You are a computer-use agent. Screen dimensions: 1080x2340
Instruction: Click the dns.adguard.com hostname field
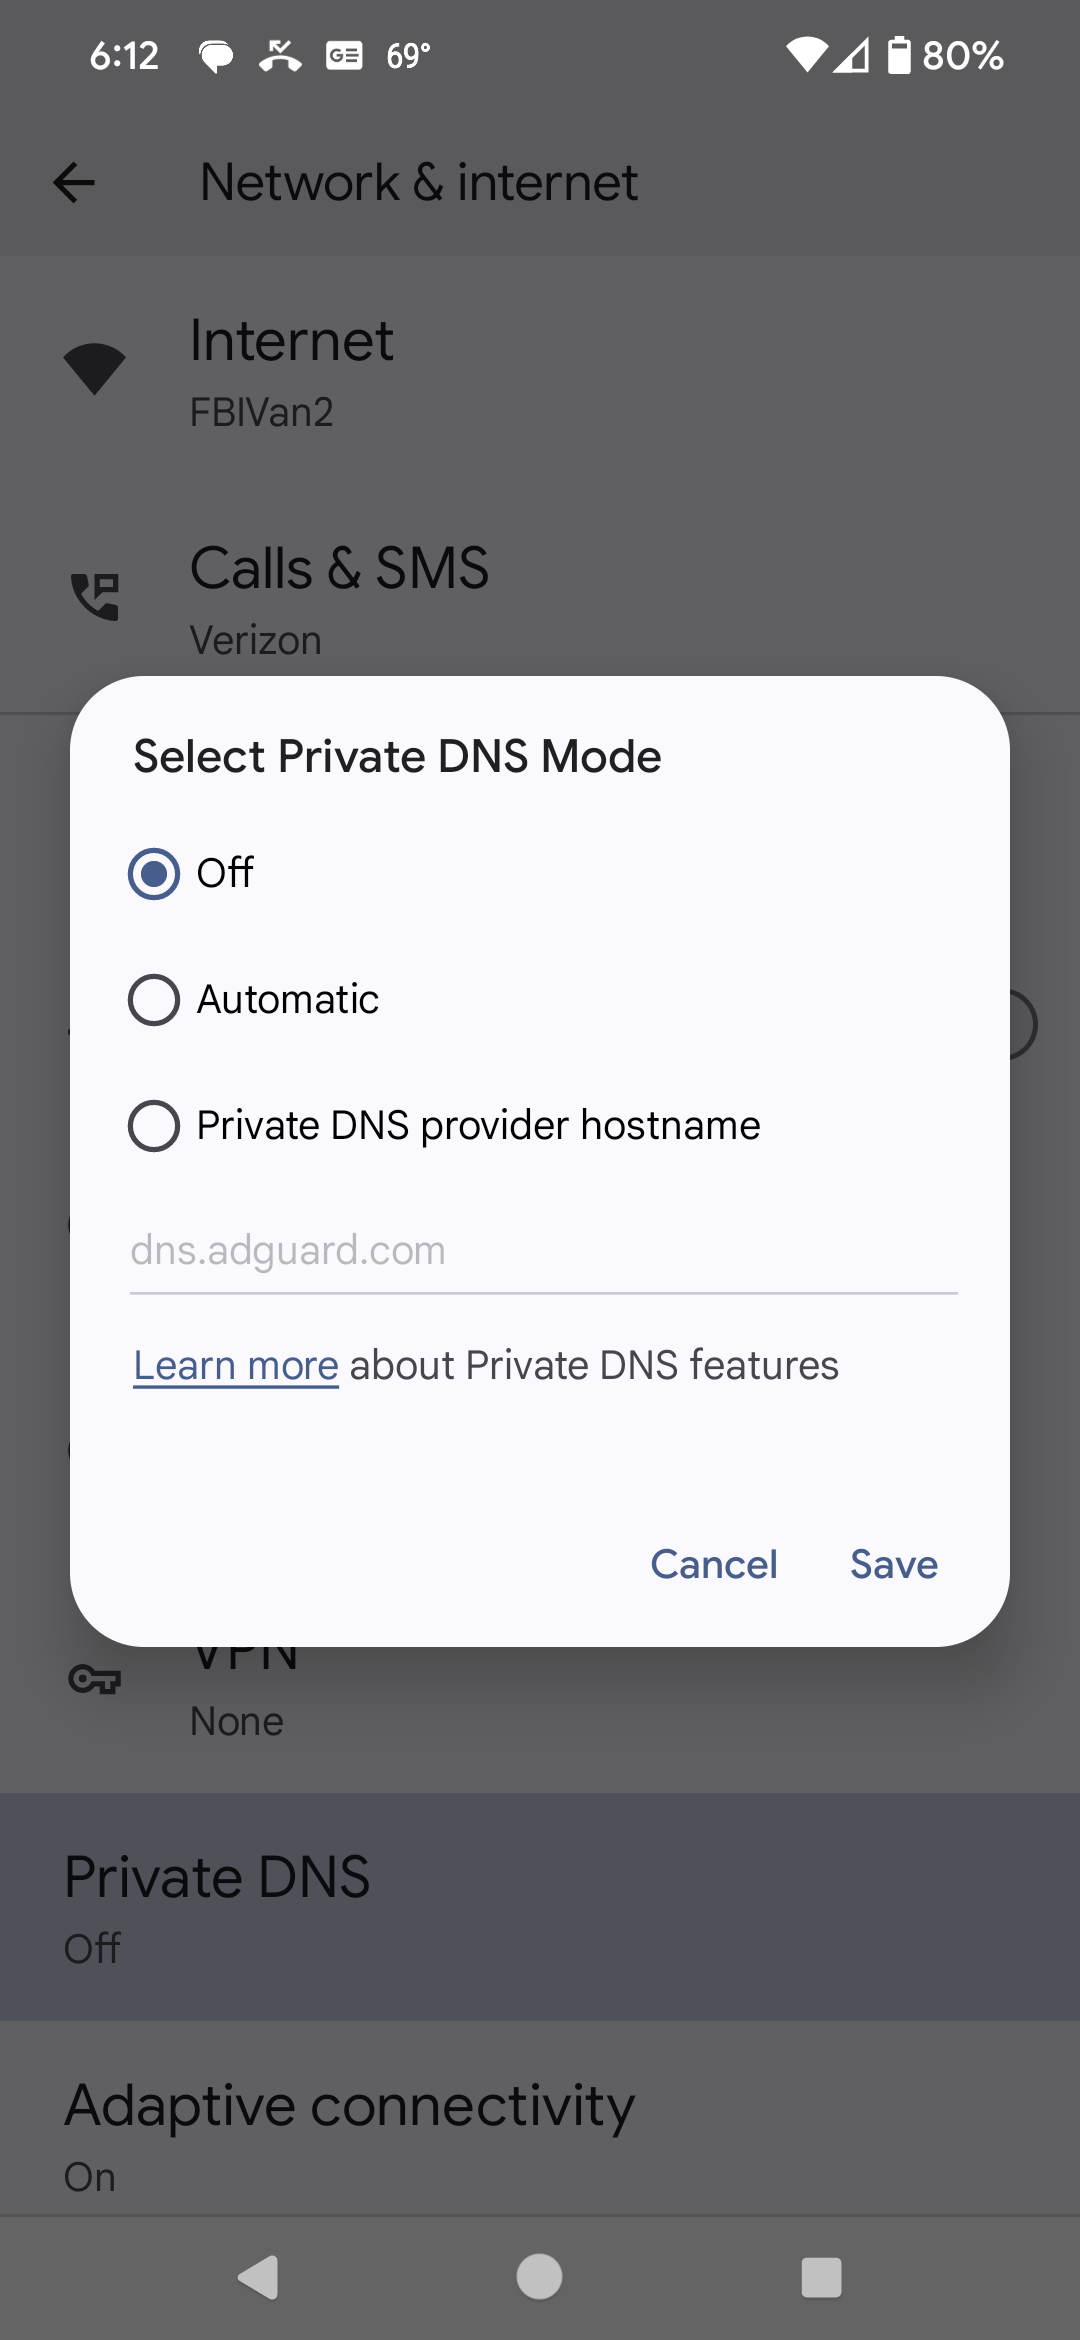(x=543, y=1252)
